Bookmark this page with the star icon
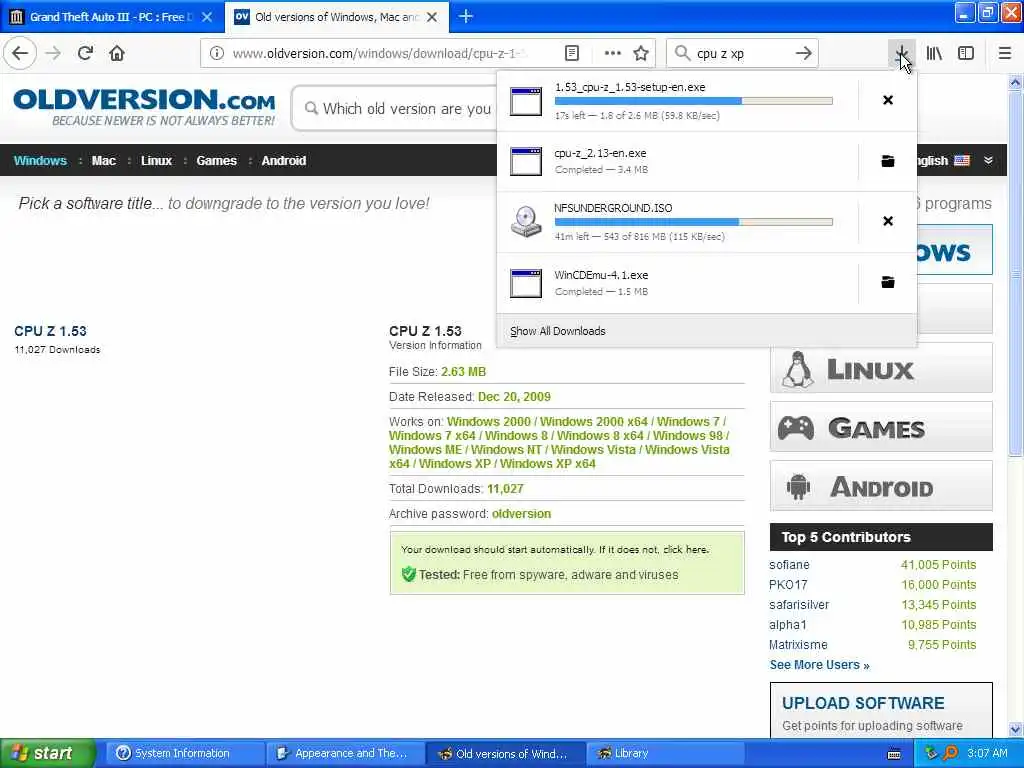The image size is (1024, 768). [x=641, y=53]
